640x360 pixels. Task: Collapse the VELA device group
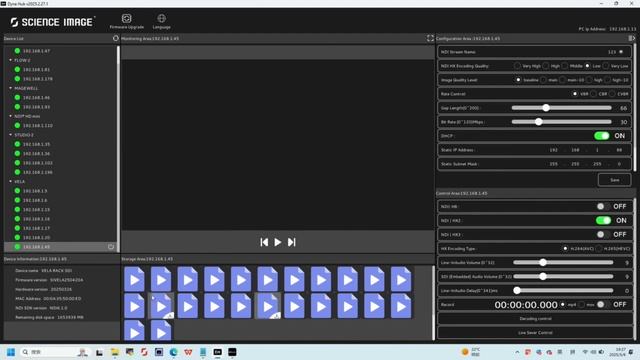tap(11, 181)
